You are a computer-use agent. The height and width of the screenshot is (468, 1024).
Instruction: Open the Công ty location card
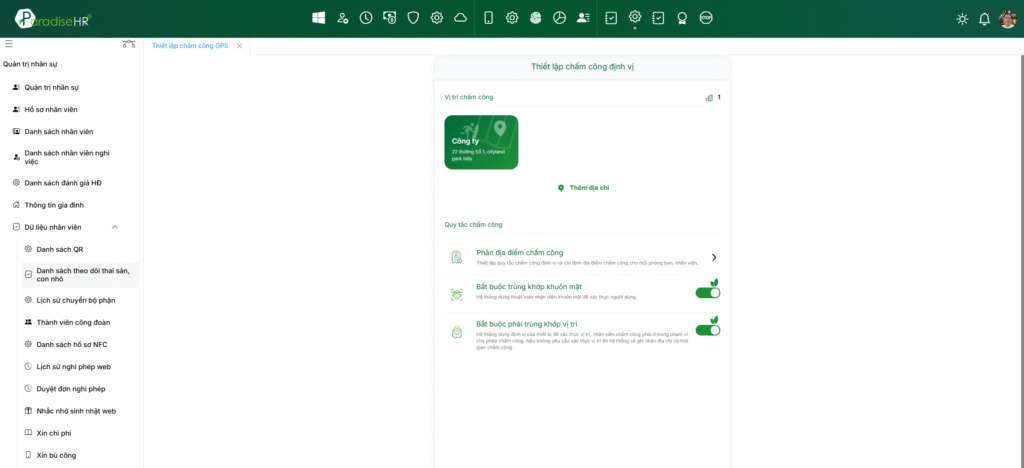coord(481,142)
